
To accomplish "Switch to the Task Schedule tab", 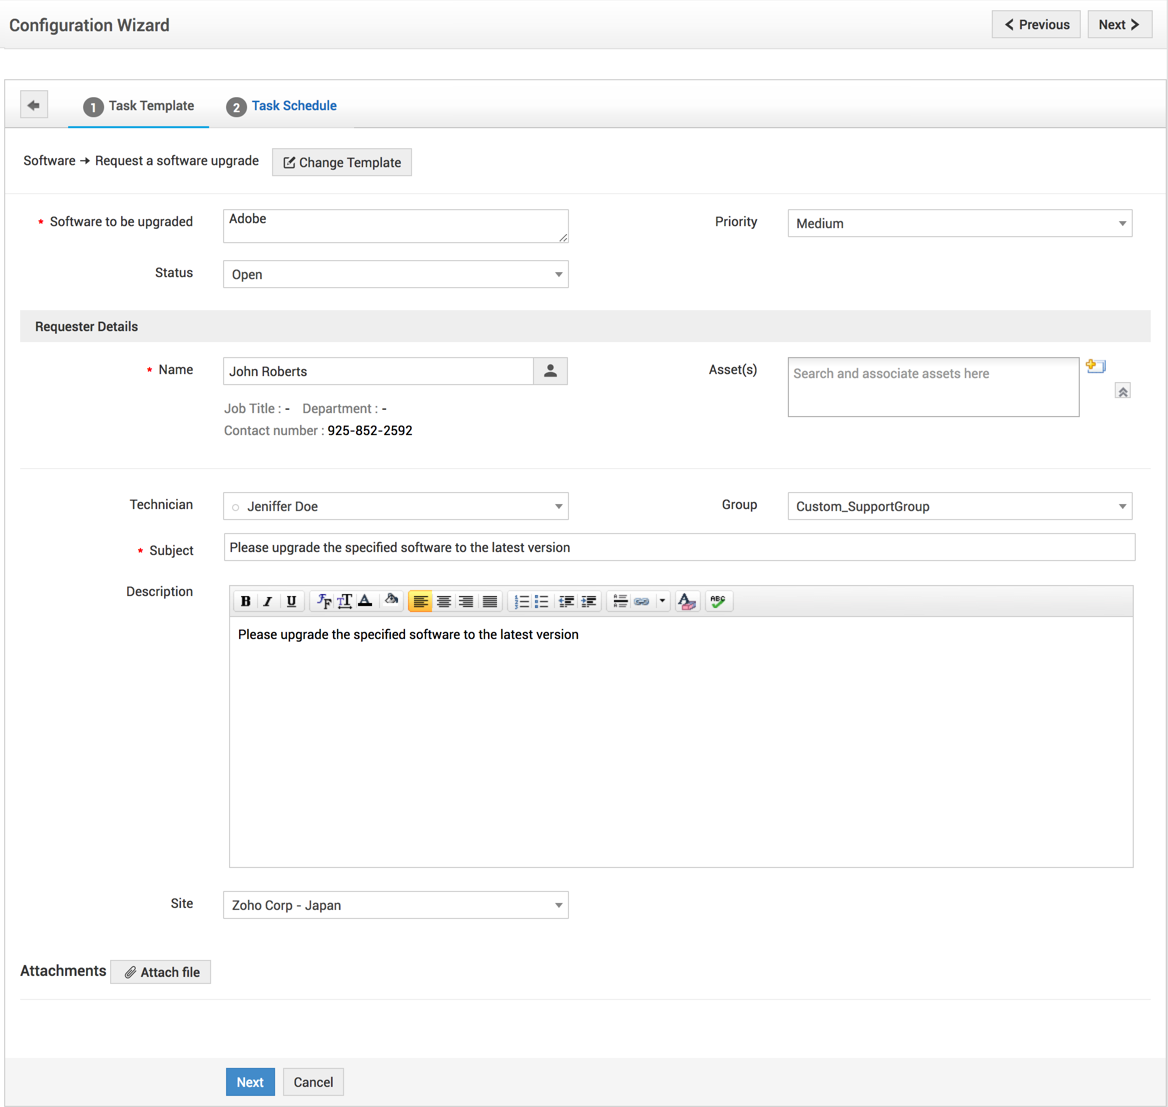I will click(293, 106).
